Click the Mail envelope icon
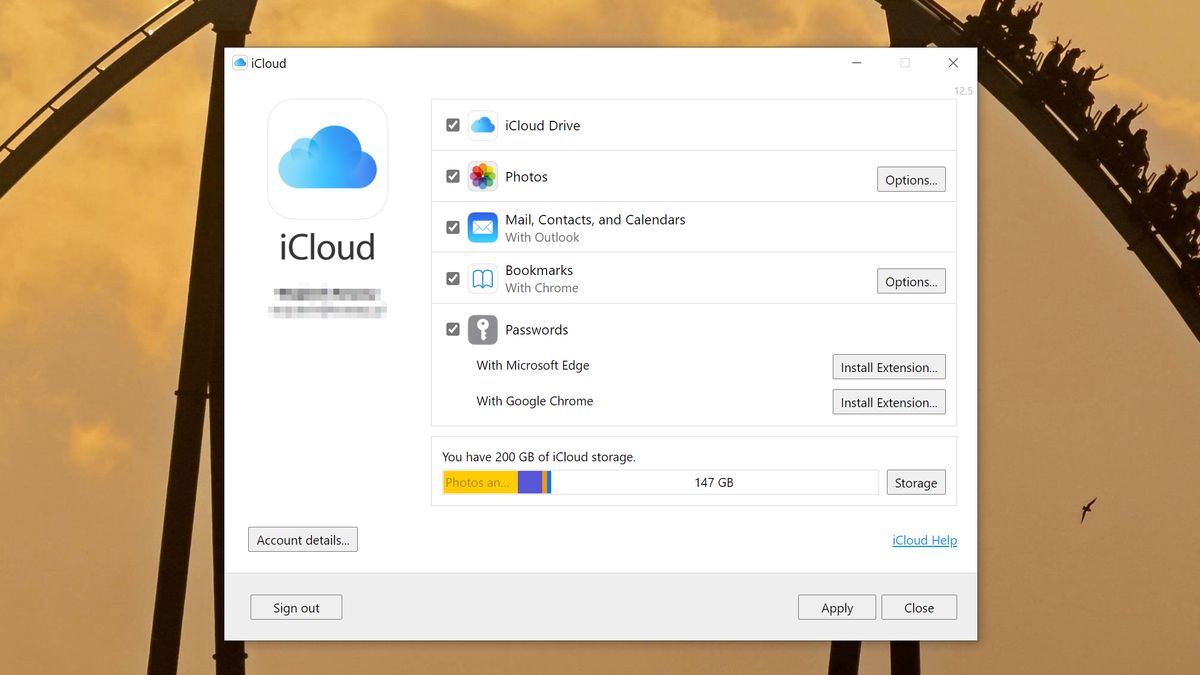Screen dimensions: 1200x675 point(482,227)
